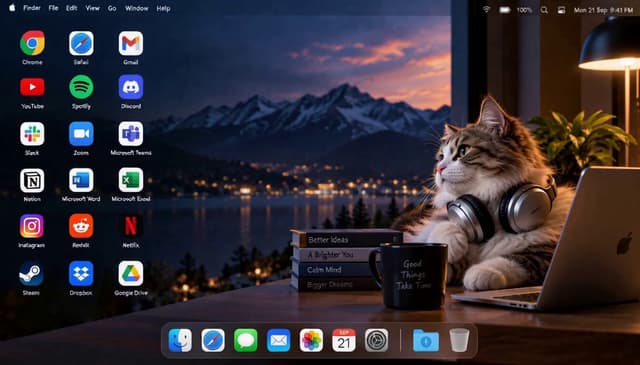Open the Window menu
The image size is (640, 365).
tap(136, 8)
